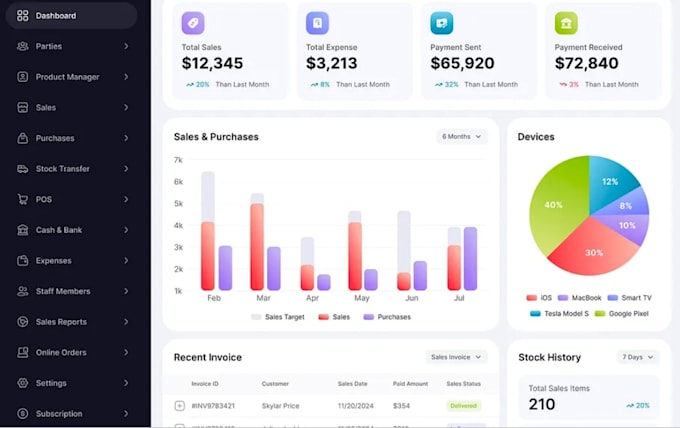Expand the Purchases chevron
This screenshot has width=680, height=428.
pos(126,138)
